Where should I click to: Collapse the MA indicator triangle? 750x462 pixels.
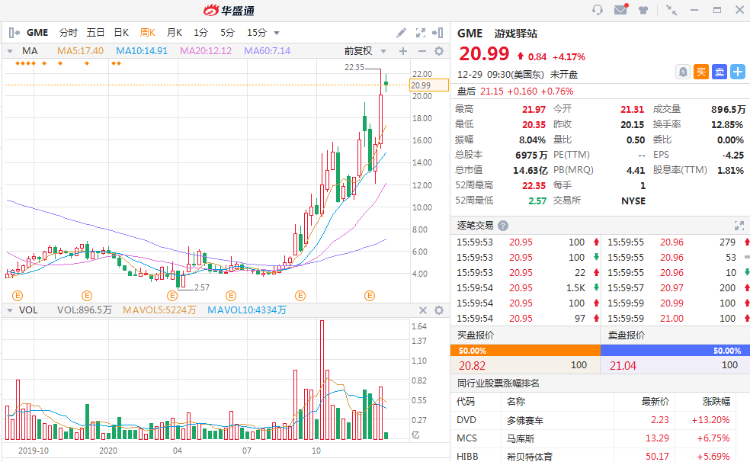point(10,51)
